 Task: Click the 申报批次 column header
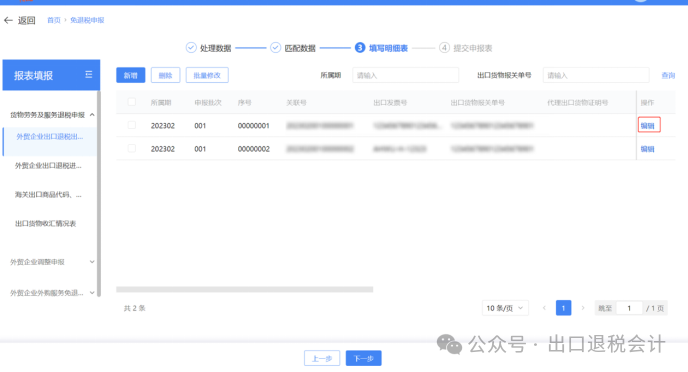[x=208, y=103]
